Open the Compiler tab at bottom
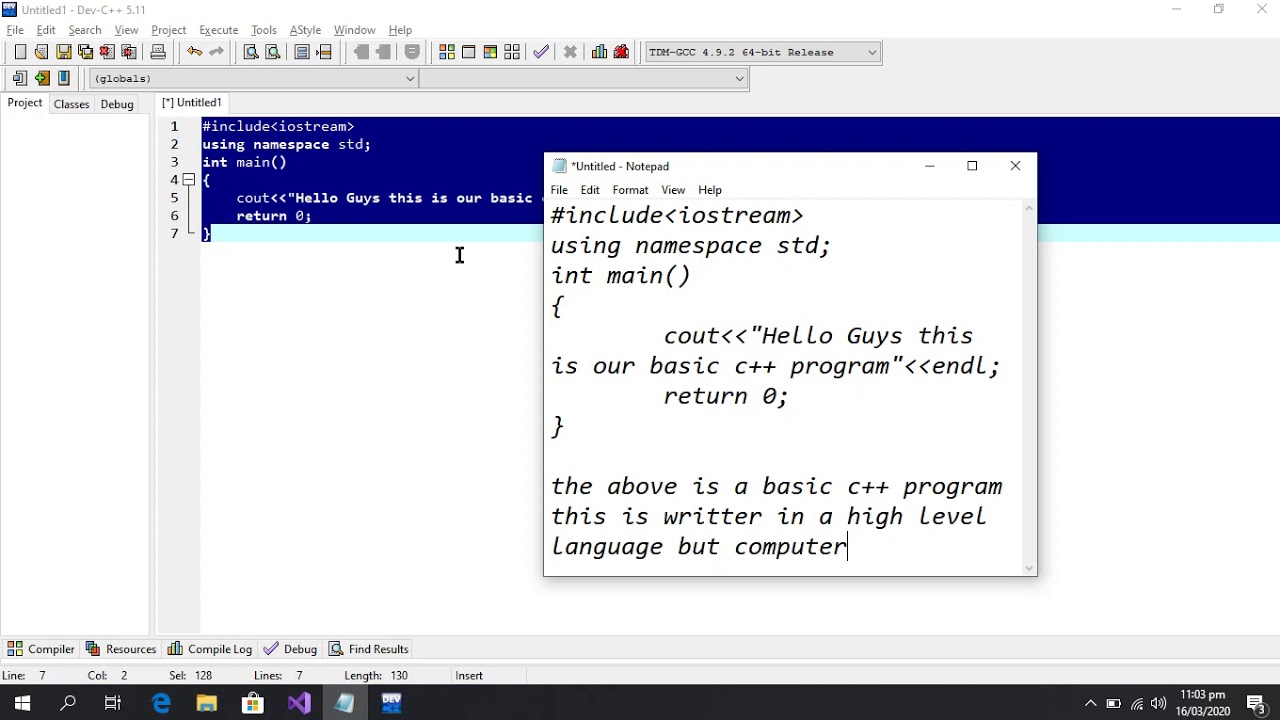Screen dimensions: 1280x720 click(41, 649)
